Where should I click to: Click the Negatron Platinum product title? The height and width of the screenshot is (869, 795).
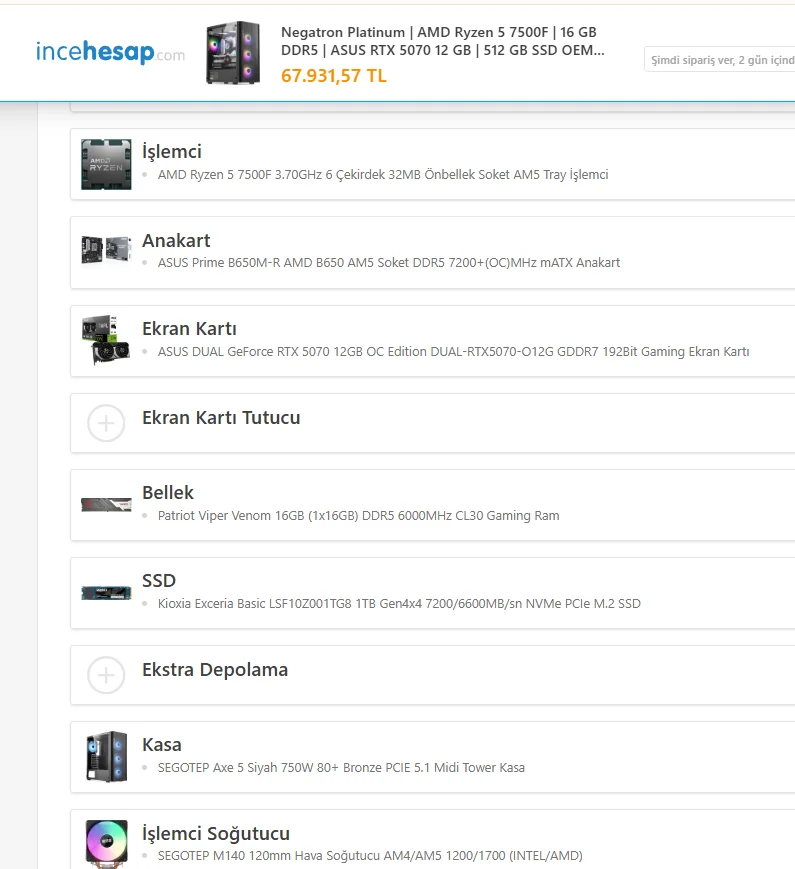[442, 41]
